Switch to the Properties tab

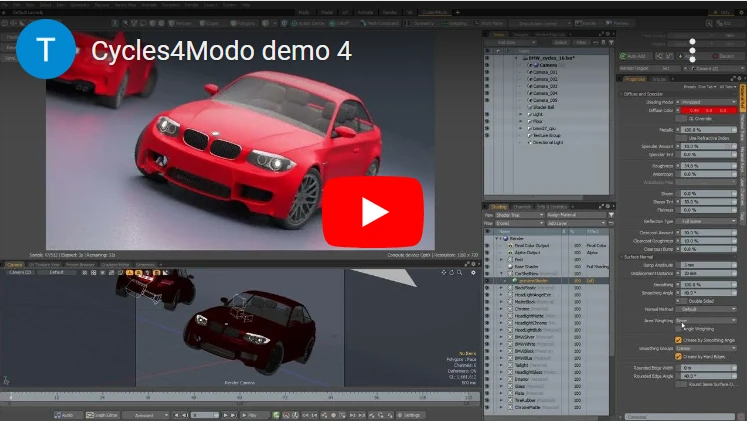pos(635,79)
